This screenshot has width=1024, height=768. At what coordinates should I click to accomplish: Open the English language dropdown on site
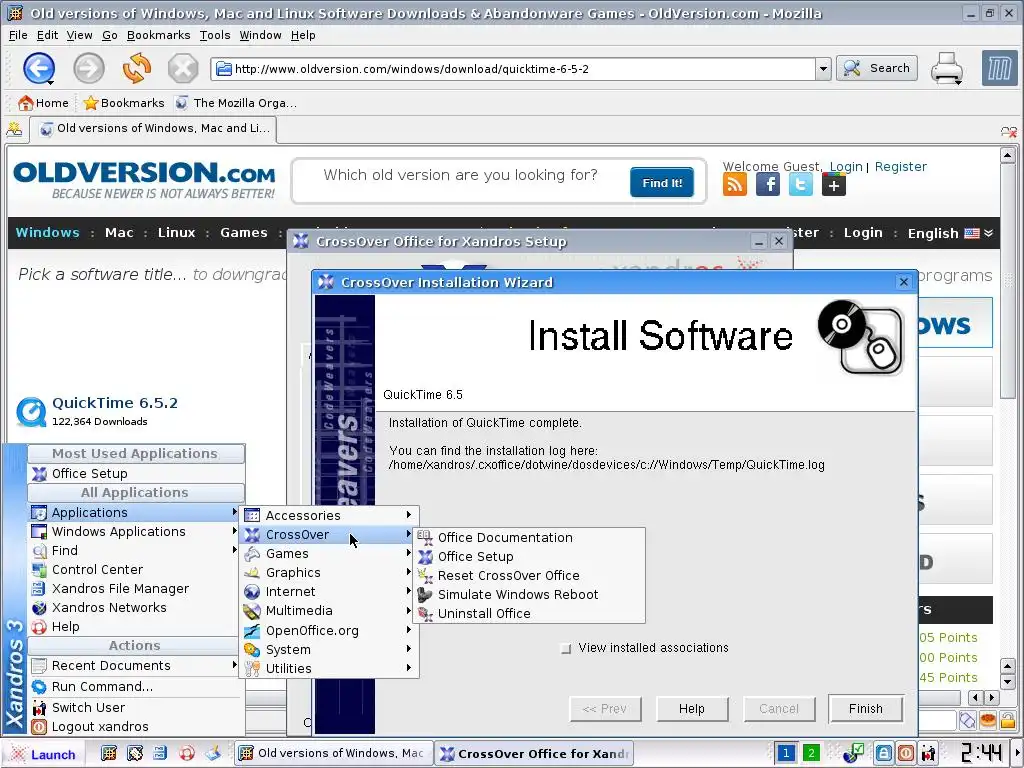(950, 233)
